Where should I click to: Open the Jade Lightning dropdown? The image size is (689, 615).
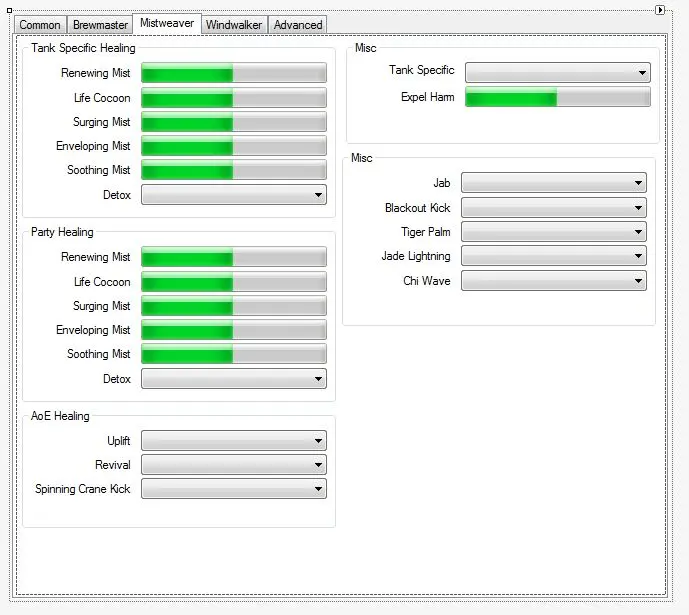[554, 256]
